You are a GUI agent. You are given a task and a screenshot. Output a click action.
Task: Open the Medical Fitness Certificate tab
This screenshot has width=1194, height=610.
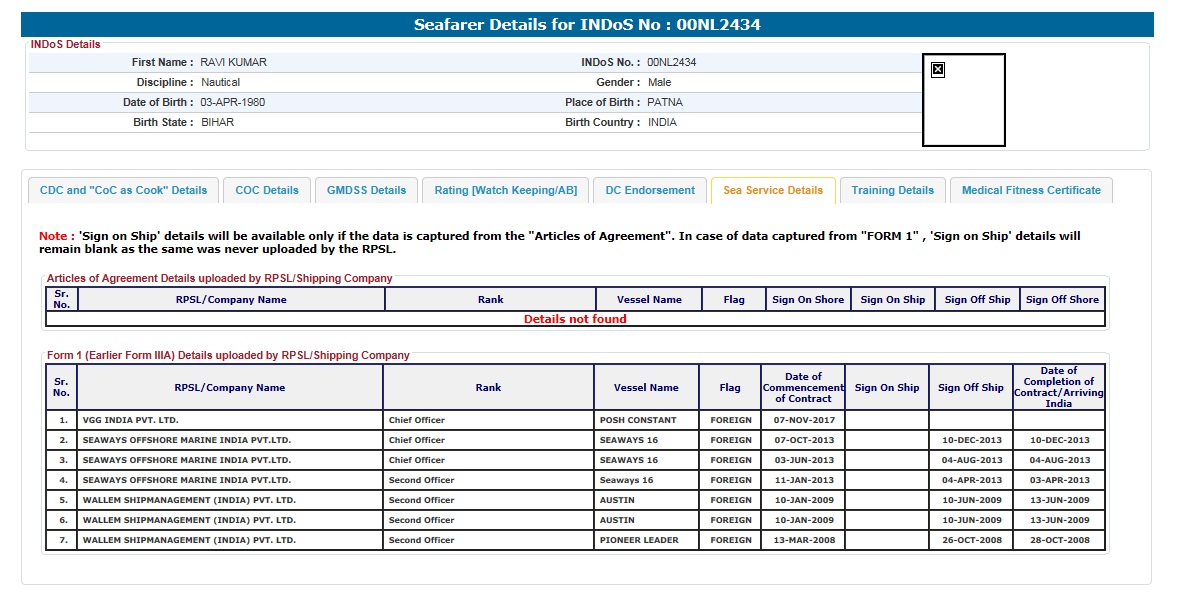tap(1031, 190)
